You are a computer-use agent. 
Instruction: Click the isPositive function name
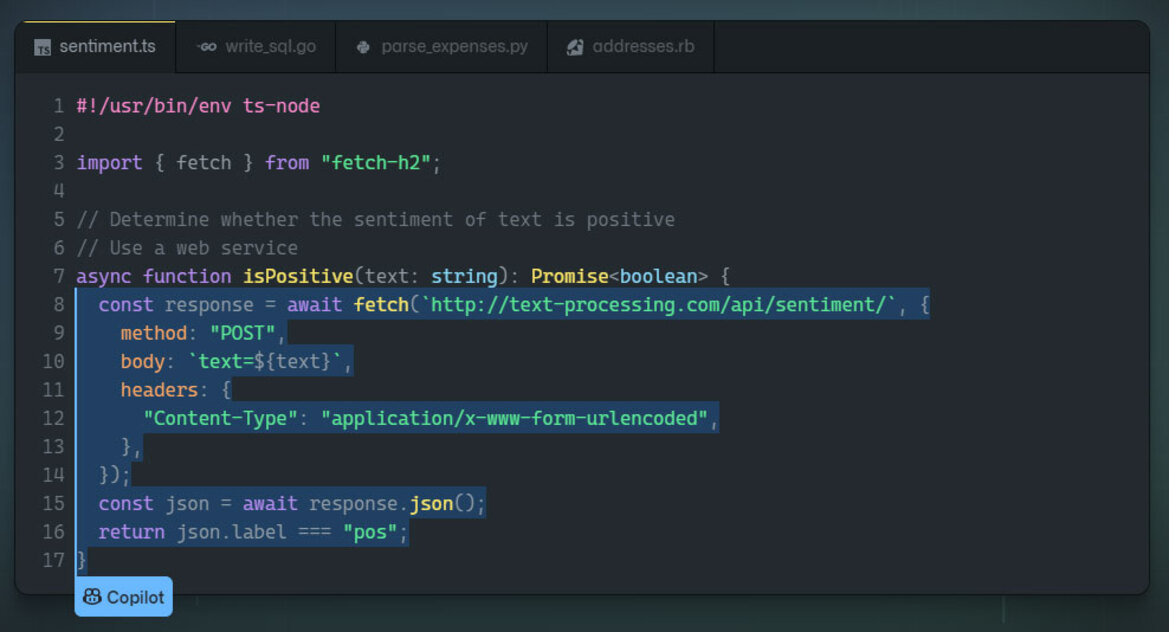297,276
